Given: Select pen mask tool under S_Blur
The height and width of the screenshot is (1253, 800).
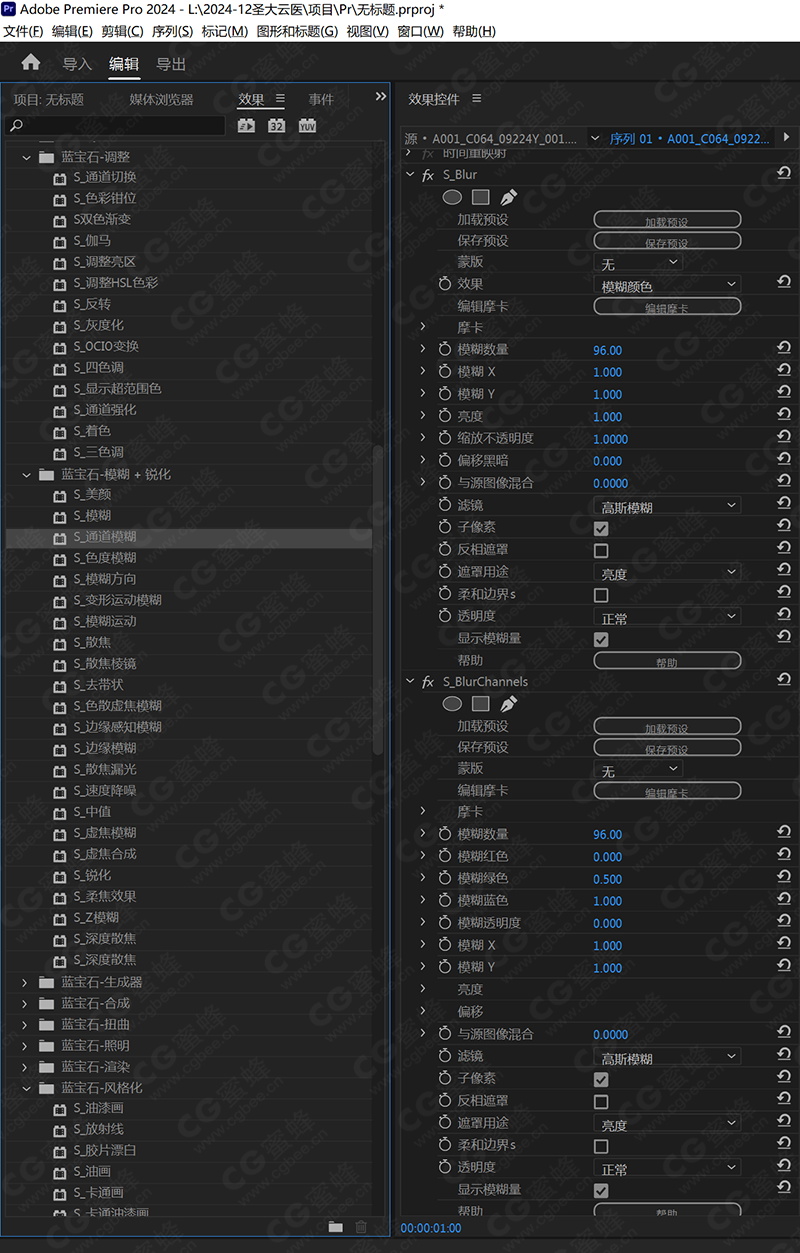Looking at the screenshot, I should click(508, 197).
